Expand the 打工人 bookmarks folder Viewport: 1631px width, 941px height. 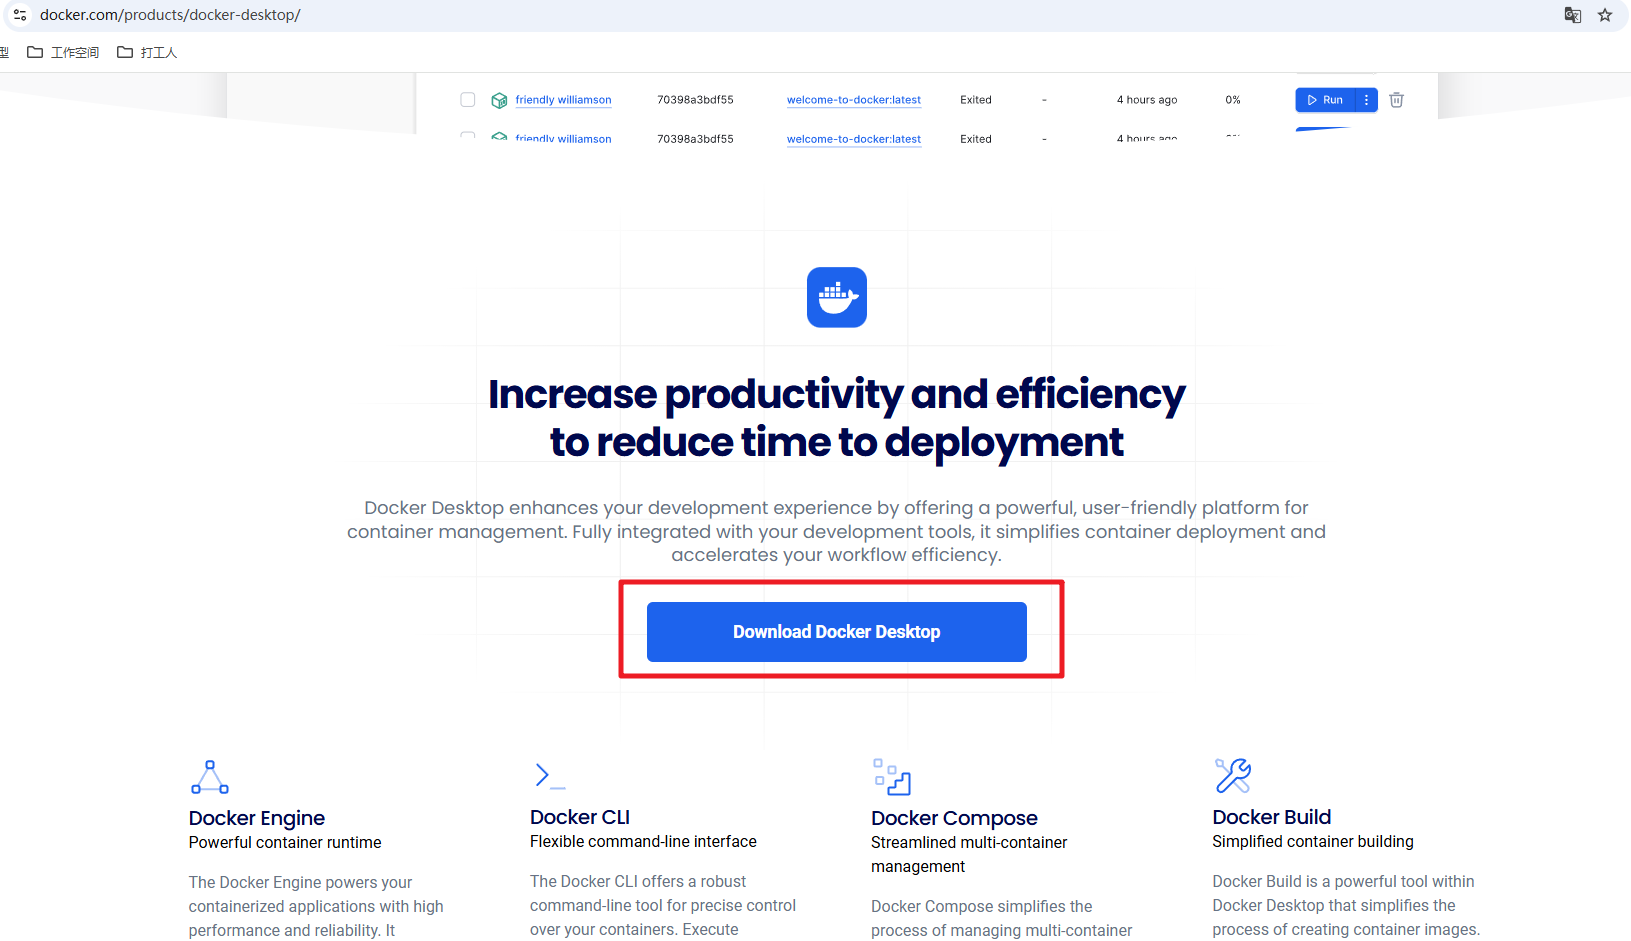point(147,52)
